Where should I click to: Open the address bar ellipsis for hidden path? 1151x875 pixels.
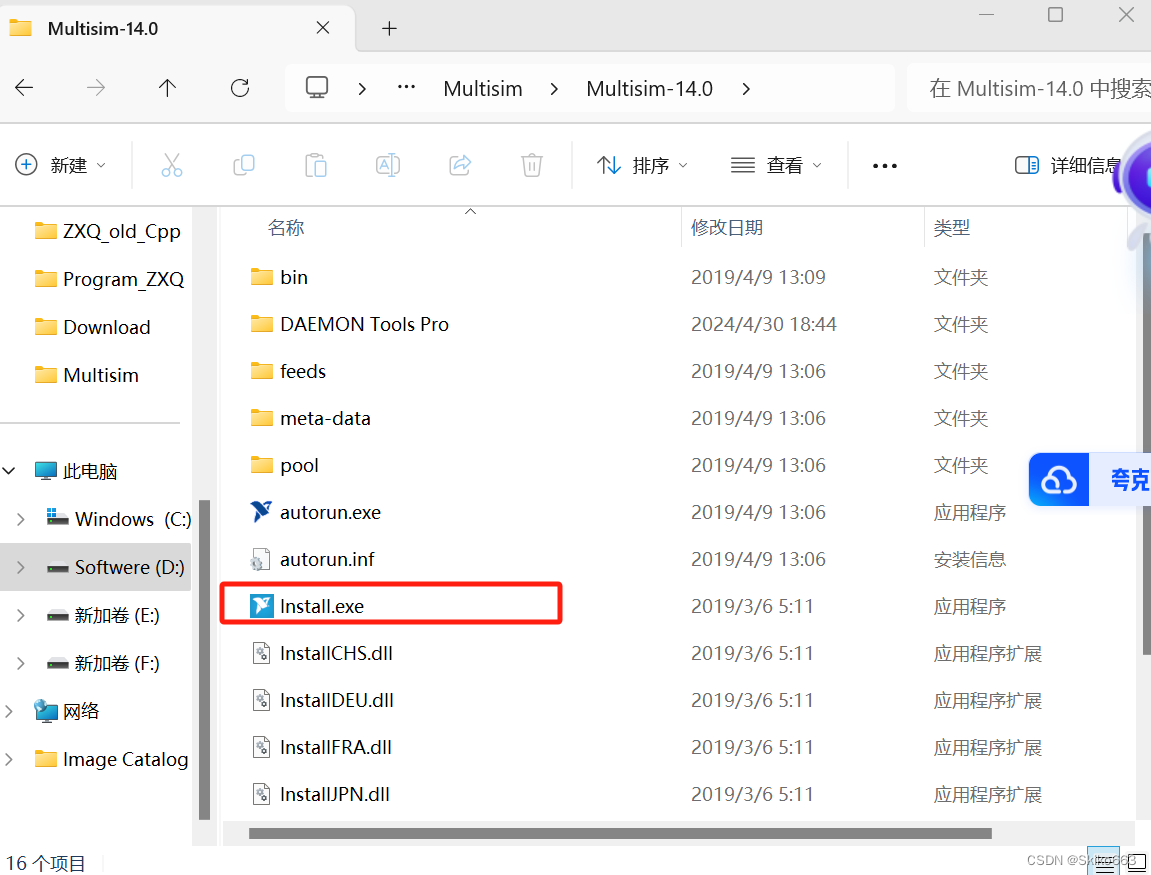click(x=407, y=87)
